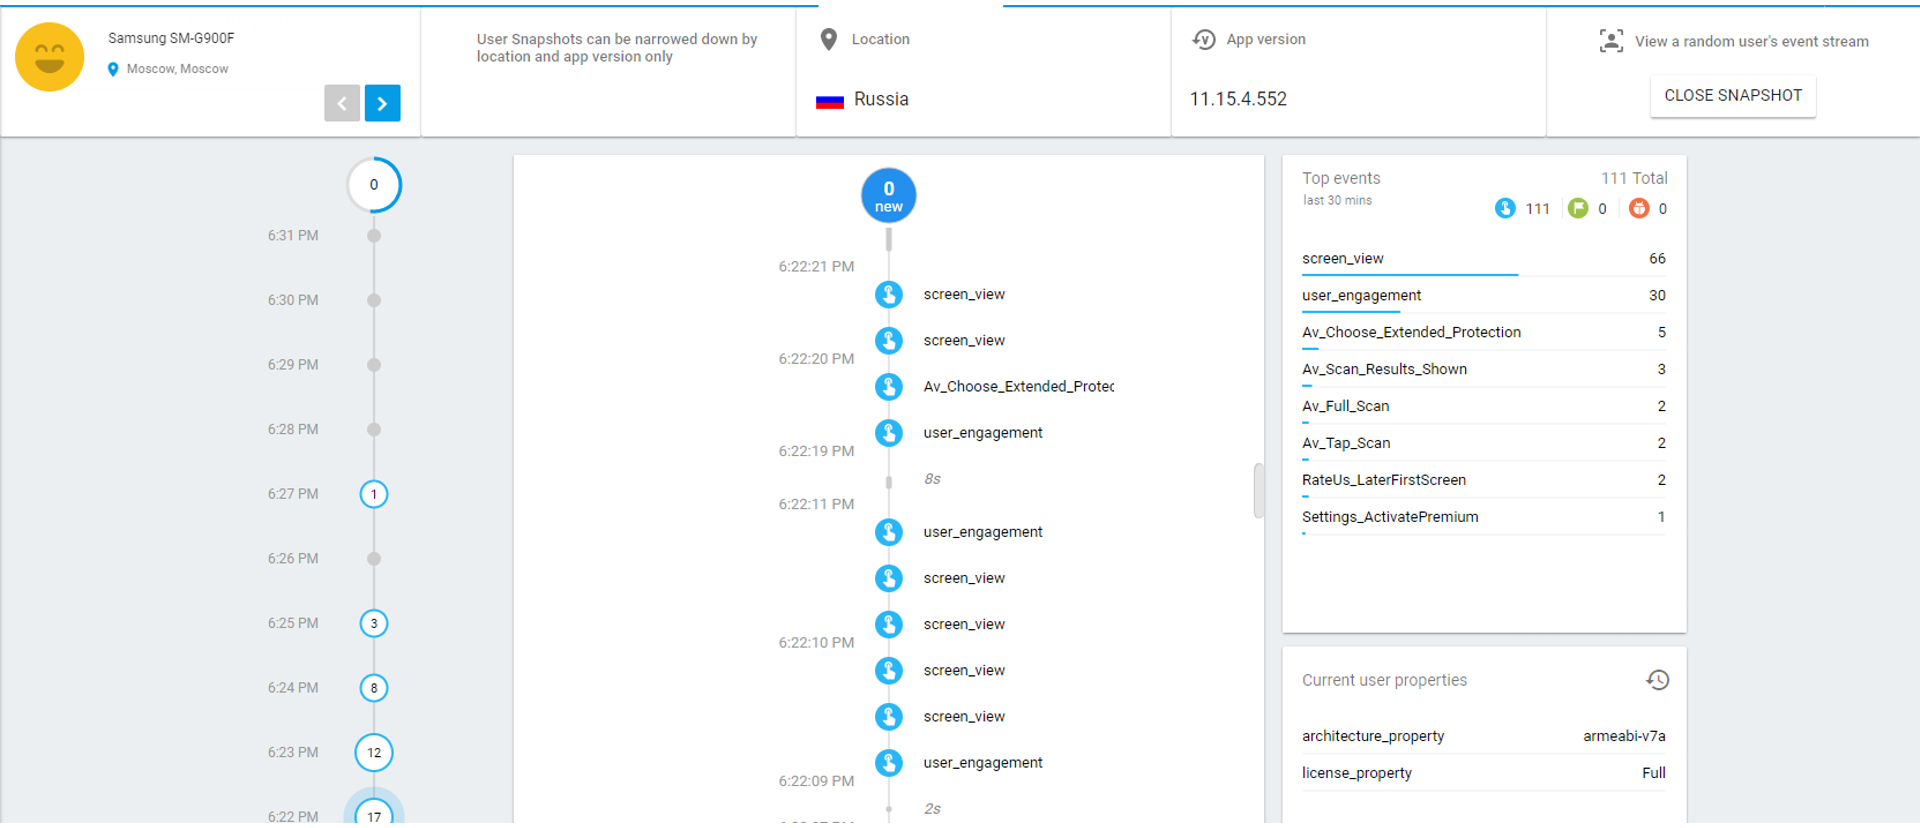
Task: Click the icon of the user_engagement event below the 8s gap
Action: (x=889, y=532)
